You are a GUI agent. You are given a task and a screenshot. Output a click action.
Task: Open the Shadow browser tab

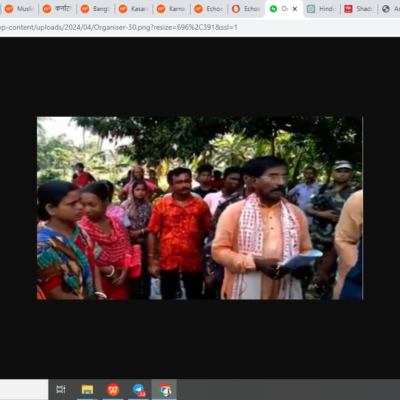pyautogui.click(x=359, y=9)
